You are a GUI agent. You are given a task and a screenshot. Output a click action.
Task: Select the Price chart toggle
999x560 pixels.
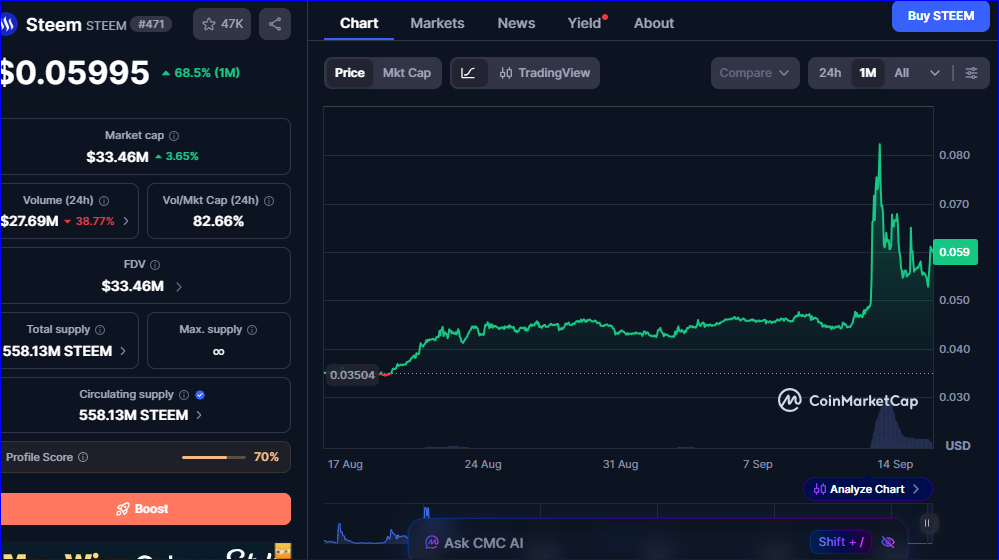click(349, 73)
